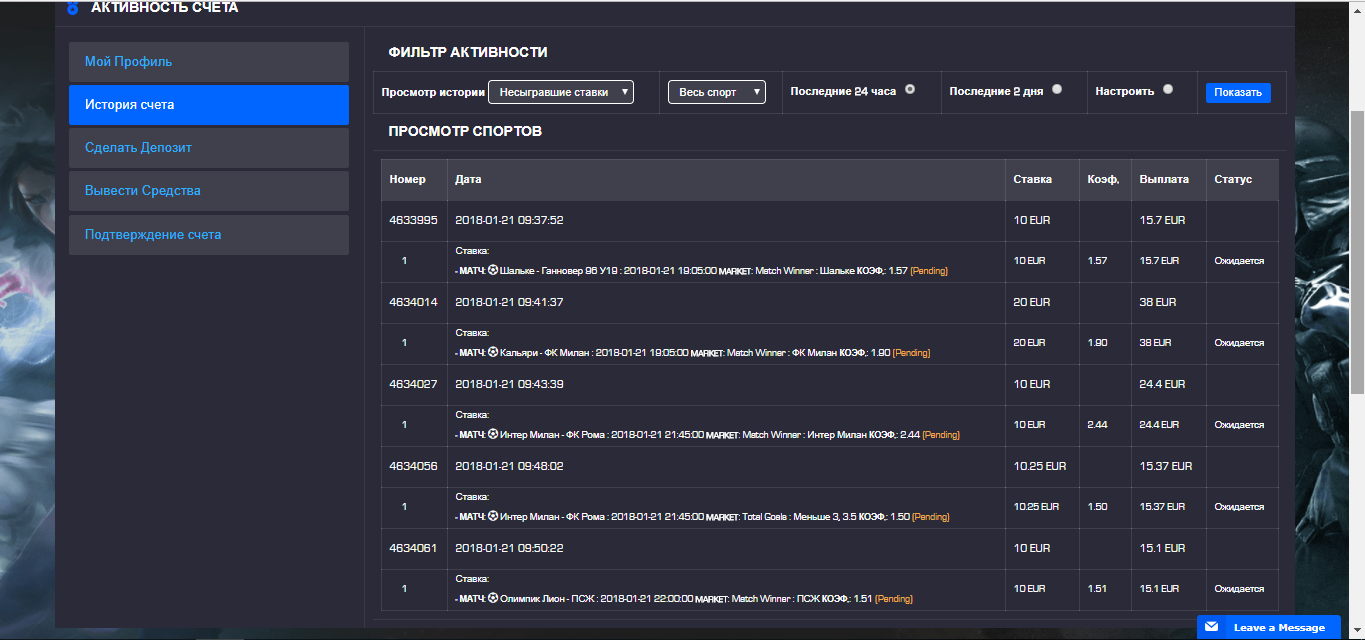This screenshot has width=1365, height=640.
Task: Go to Сделать Депозит section
Action: coord(209,148)
